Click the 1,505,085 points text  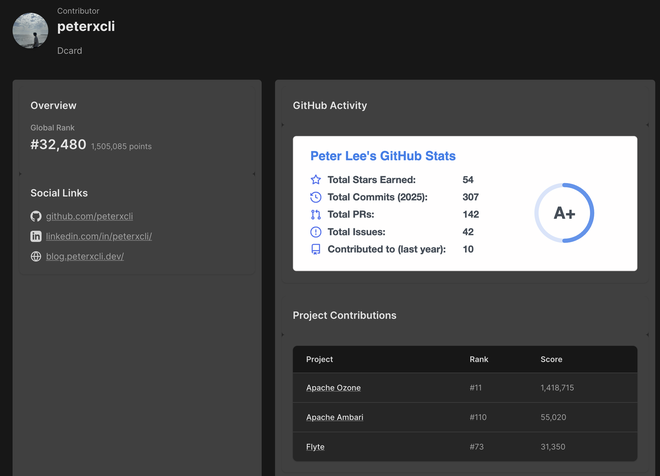tap(121, 146)
